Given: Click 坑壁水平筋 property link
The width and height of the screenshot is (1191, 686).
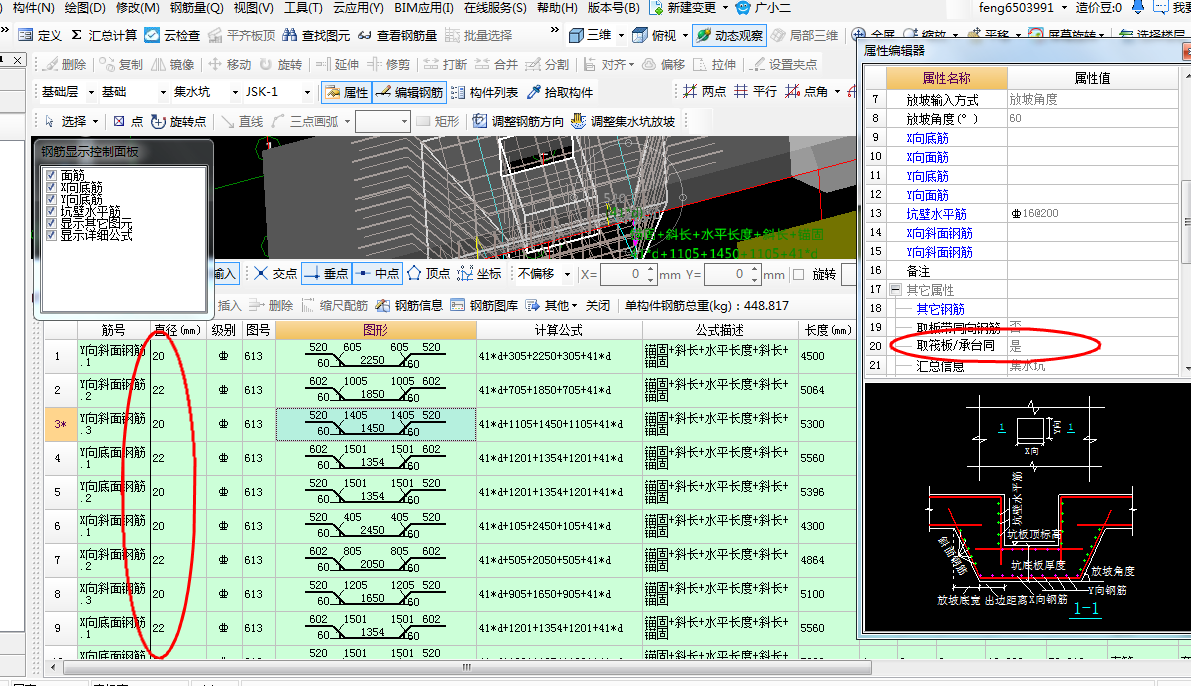Looking at the screenshot, I should tap(936, 213).
